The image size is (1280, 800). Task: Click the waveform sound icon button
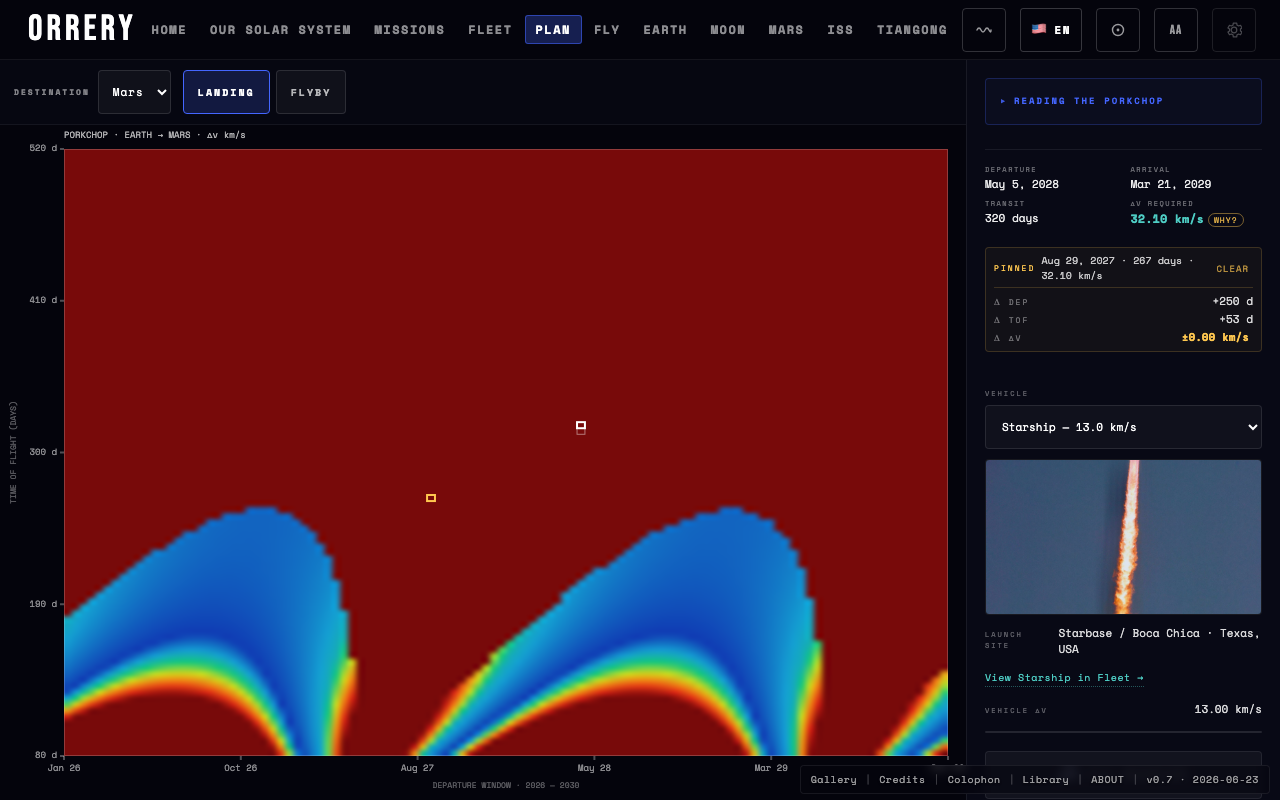coord(984,30)
